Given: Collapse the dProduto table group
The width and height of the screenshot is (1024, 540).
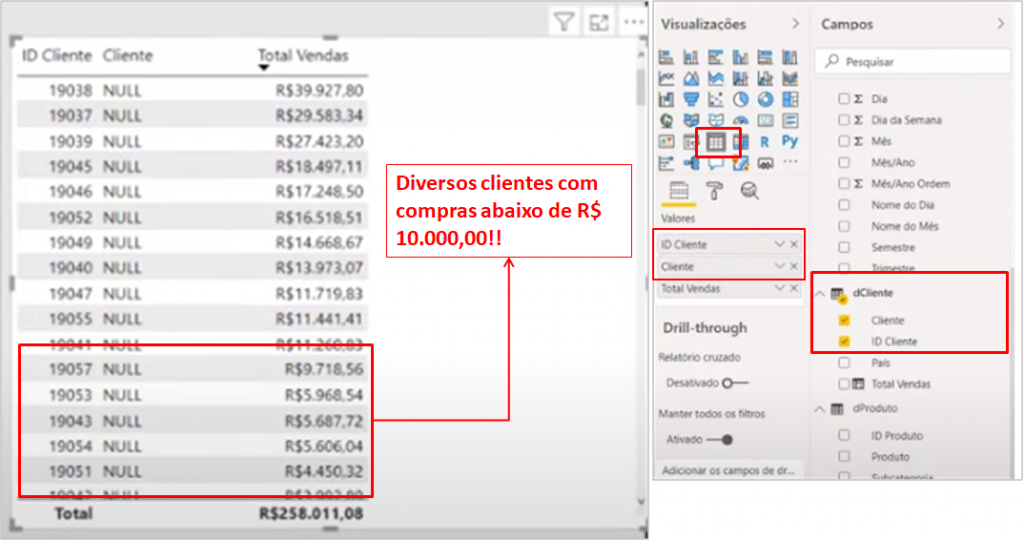Looking at the screenshot, I should [x=823, y=408].
